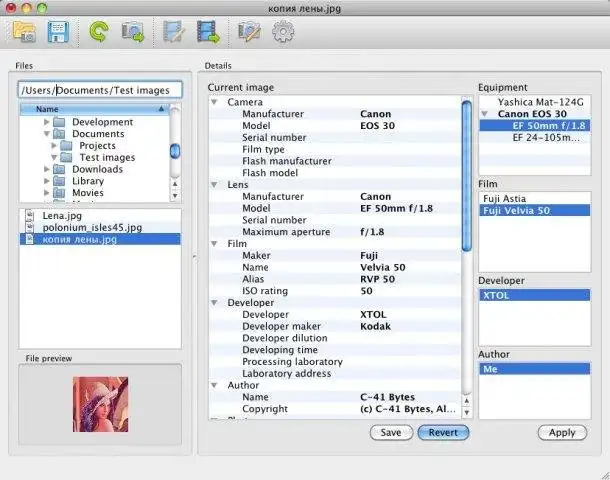Click the Film type row
610x480 pixels.
coord(335,149)
